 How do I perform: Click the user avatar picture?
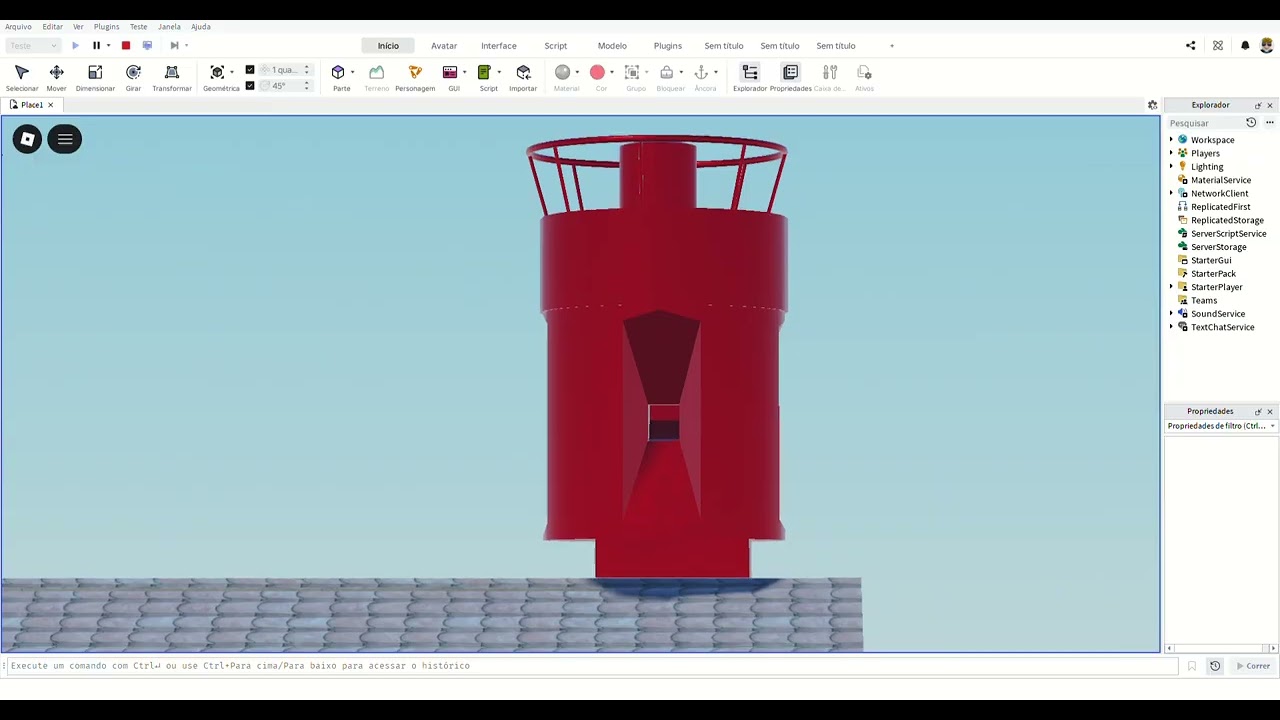(1267, 45)
